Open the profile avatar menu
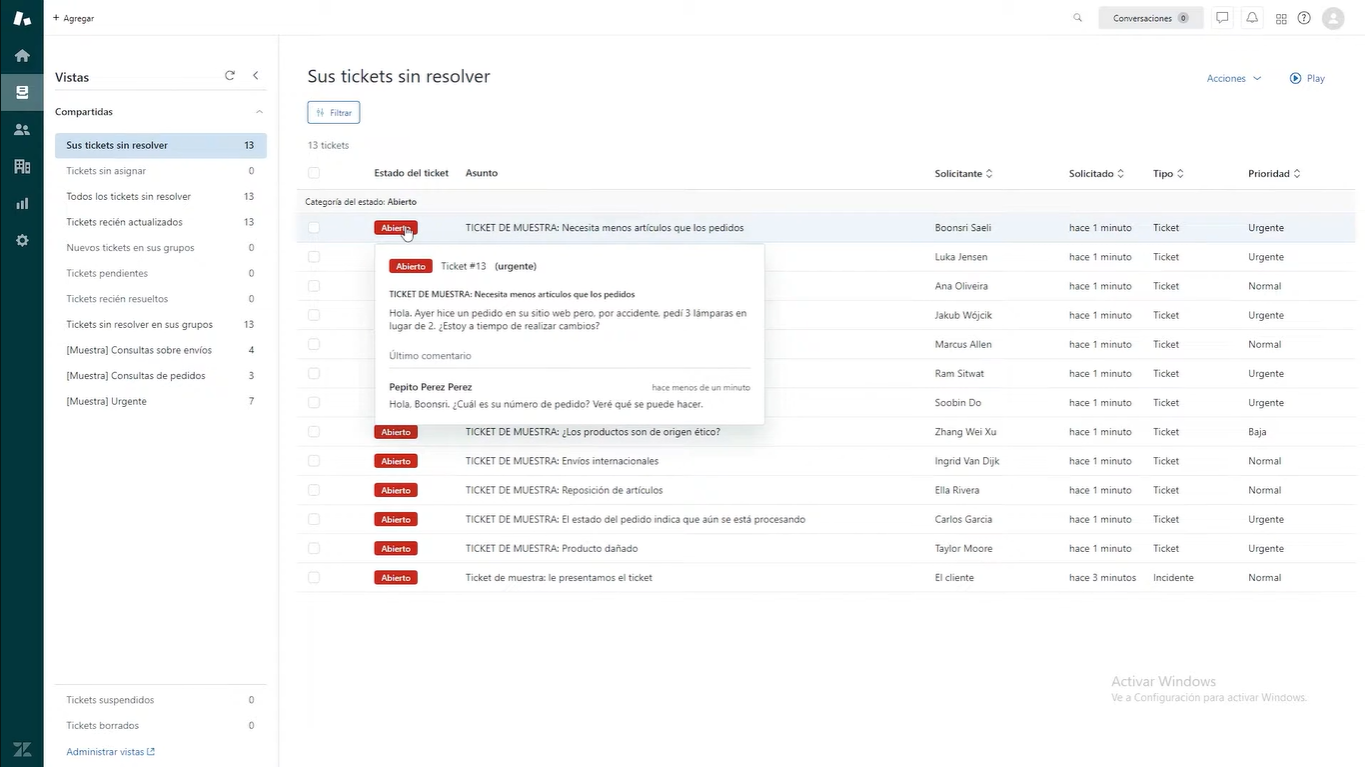This screenshot has height=767, width=1365. 1332,17
